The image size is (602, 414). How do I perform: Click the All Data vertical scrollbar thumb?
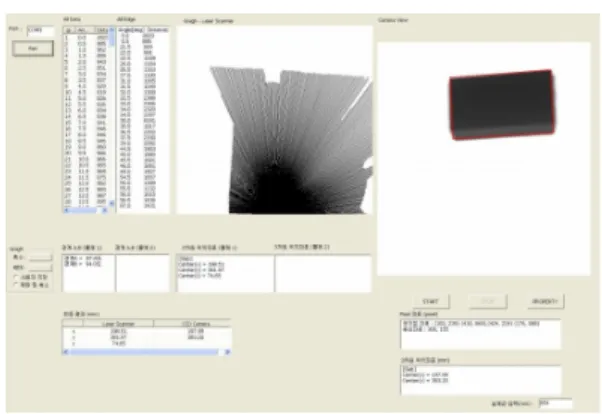[112, 39]
